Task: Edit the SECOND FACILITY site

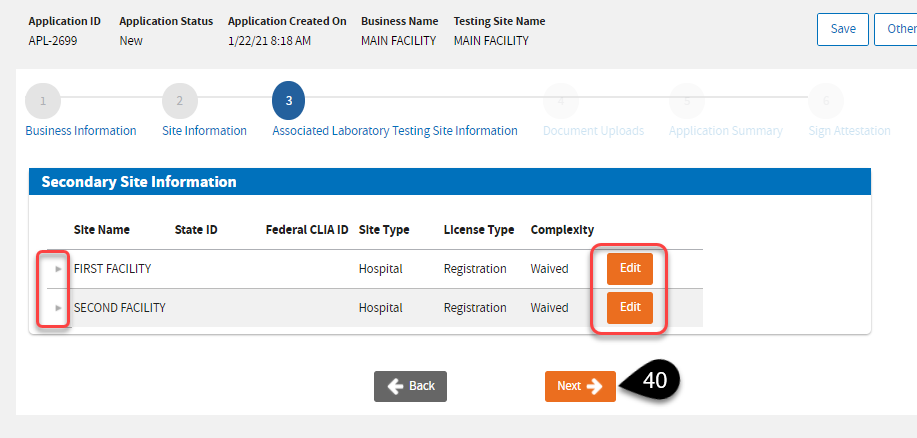Action: tap(629, 307)
